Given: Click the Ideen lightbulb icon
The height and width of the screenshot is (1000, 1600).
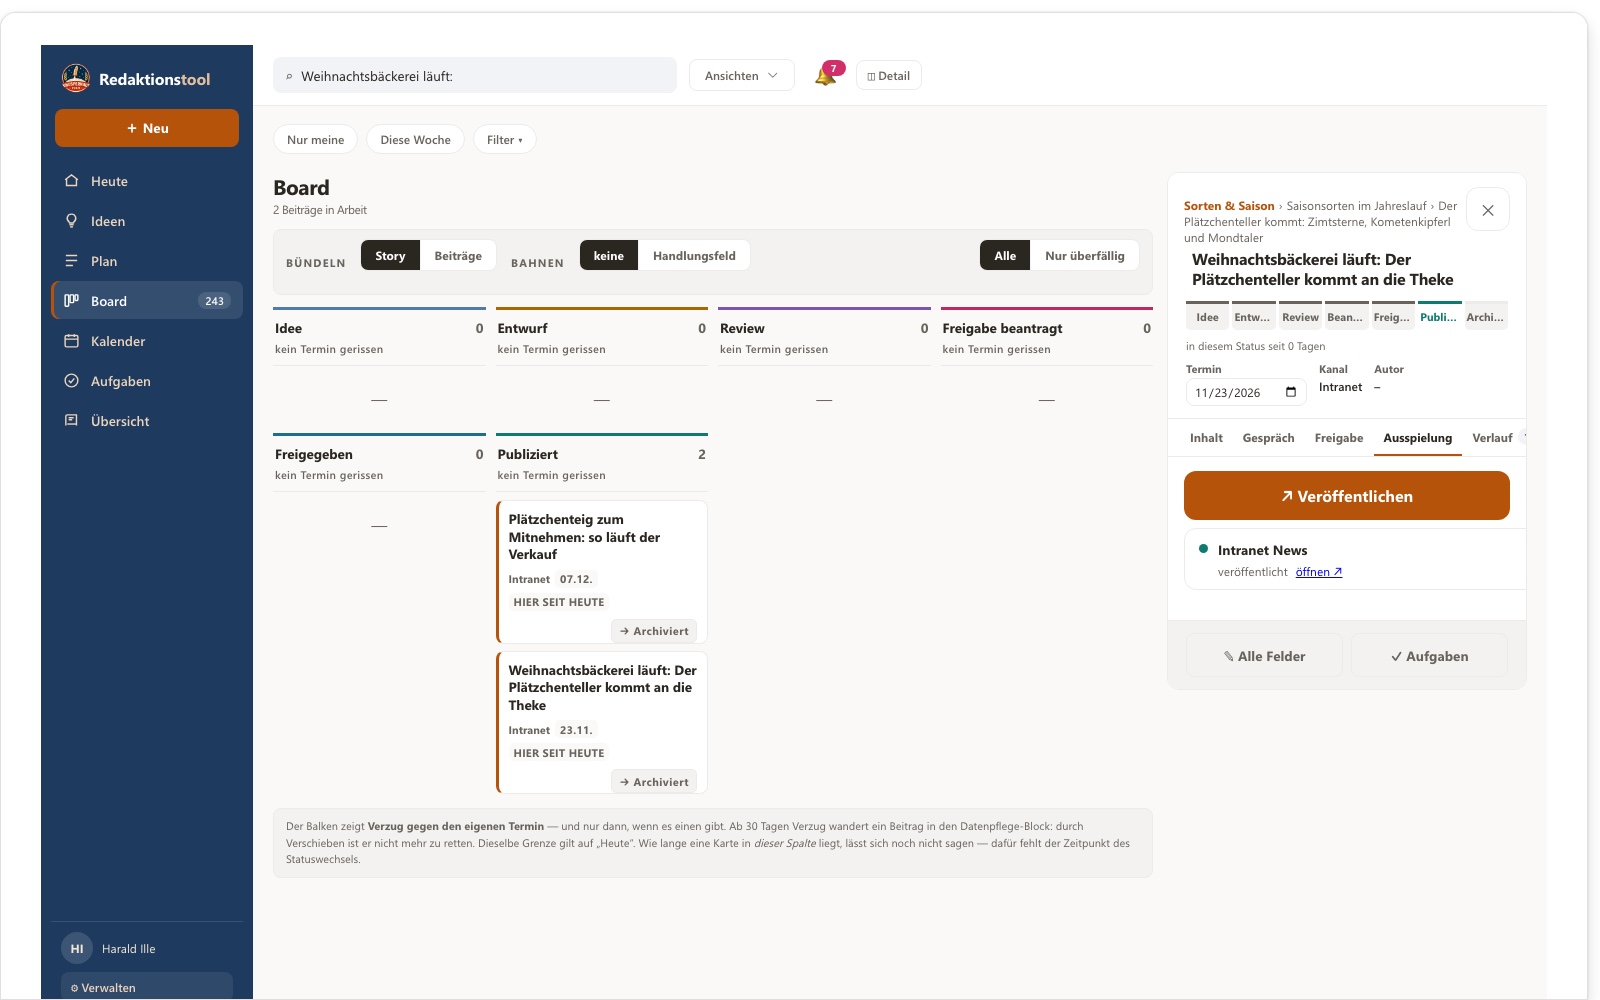Looking at the screenshot, I should (x=71, y=221).
